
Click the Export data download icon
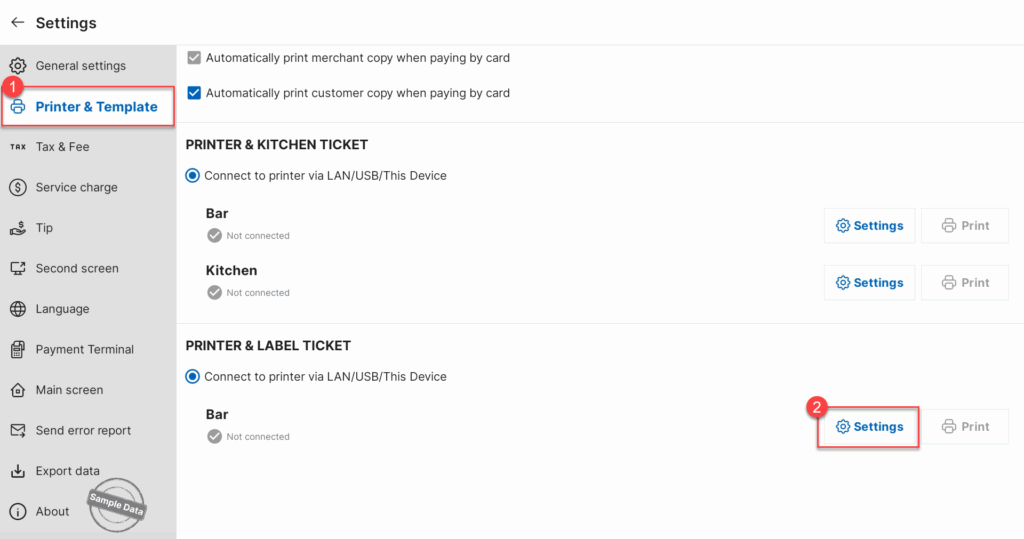(x=17, y=471)
